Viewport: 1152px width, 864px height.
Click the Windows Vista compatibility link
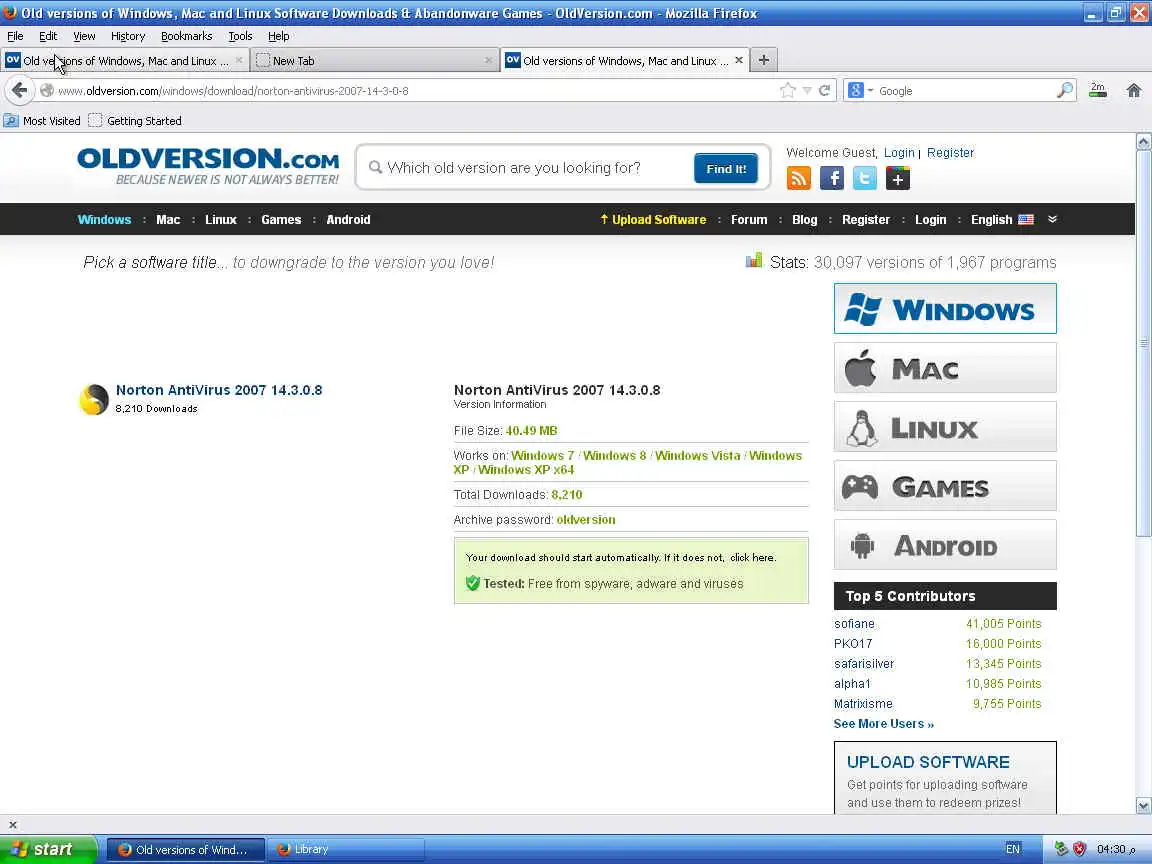[x=697, y=456]
